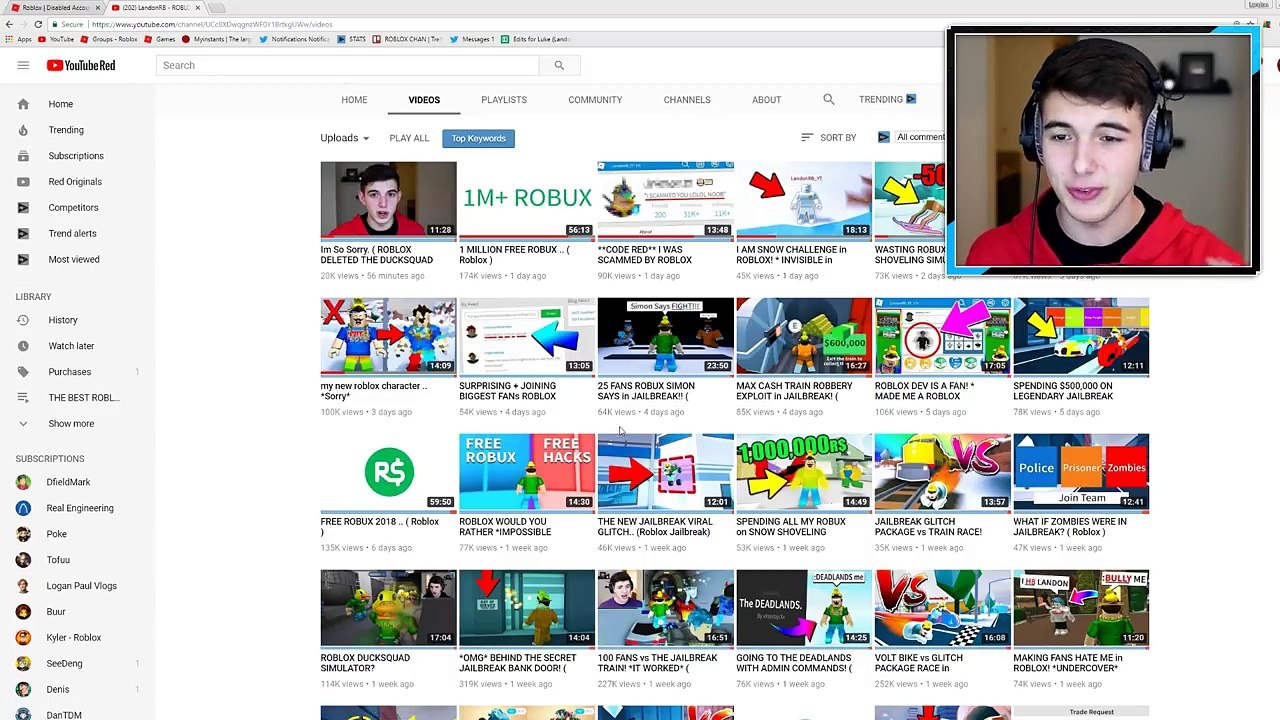Open the Notifications Twitter bookmark

(294, 39)
